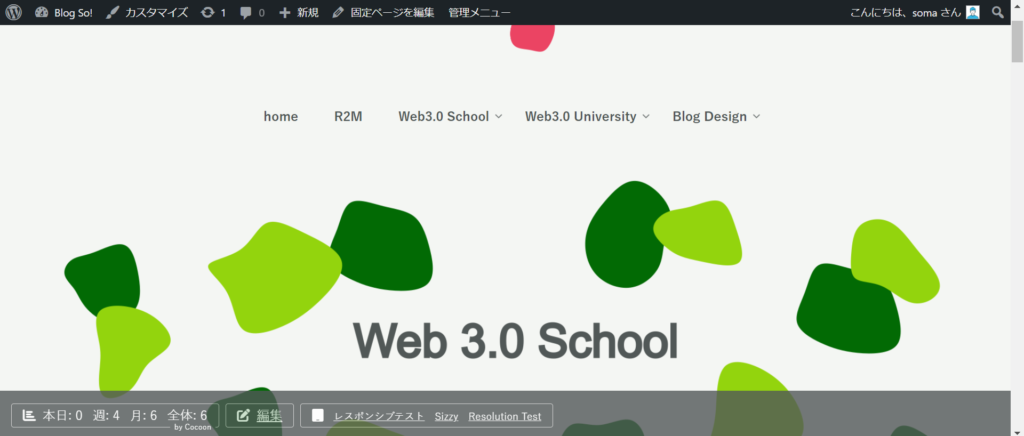Click the responsive test device icon
The height and width of the screenshot is (436, 1024).
click(318, 415)
